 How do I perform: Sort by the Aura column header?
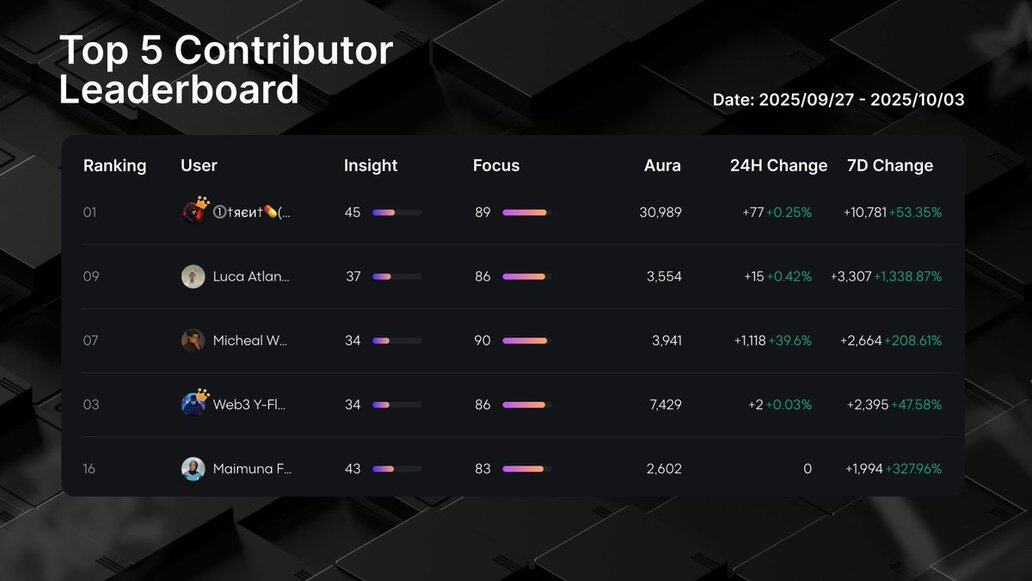662,166
